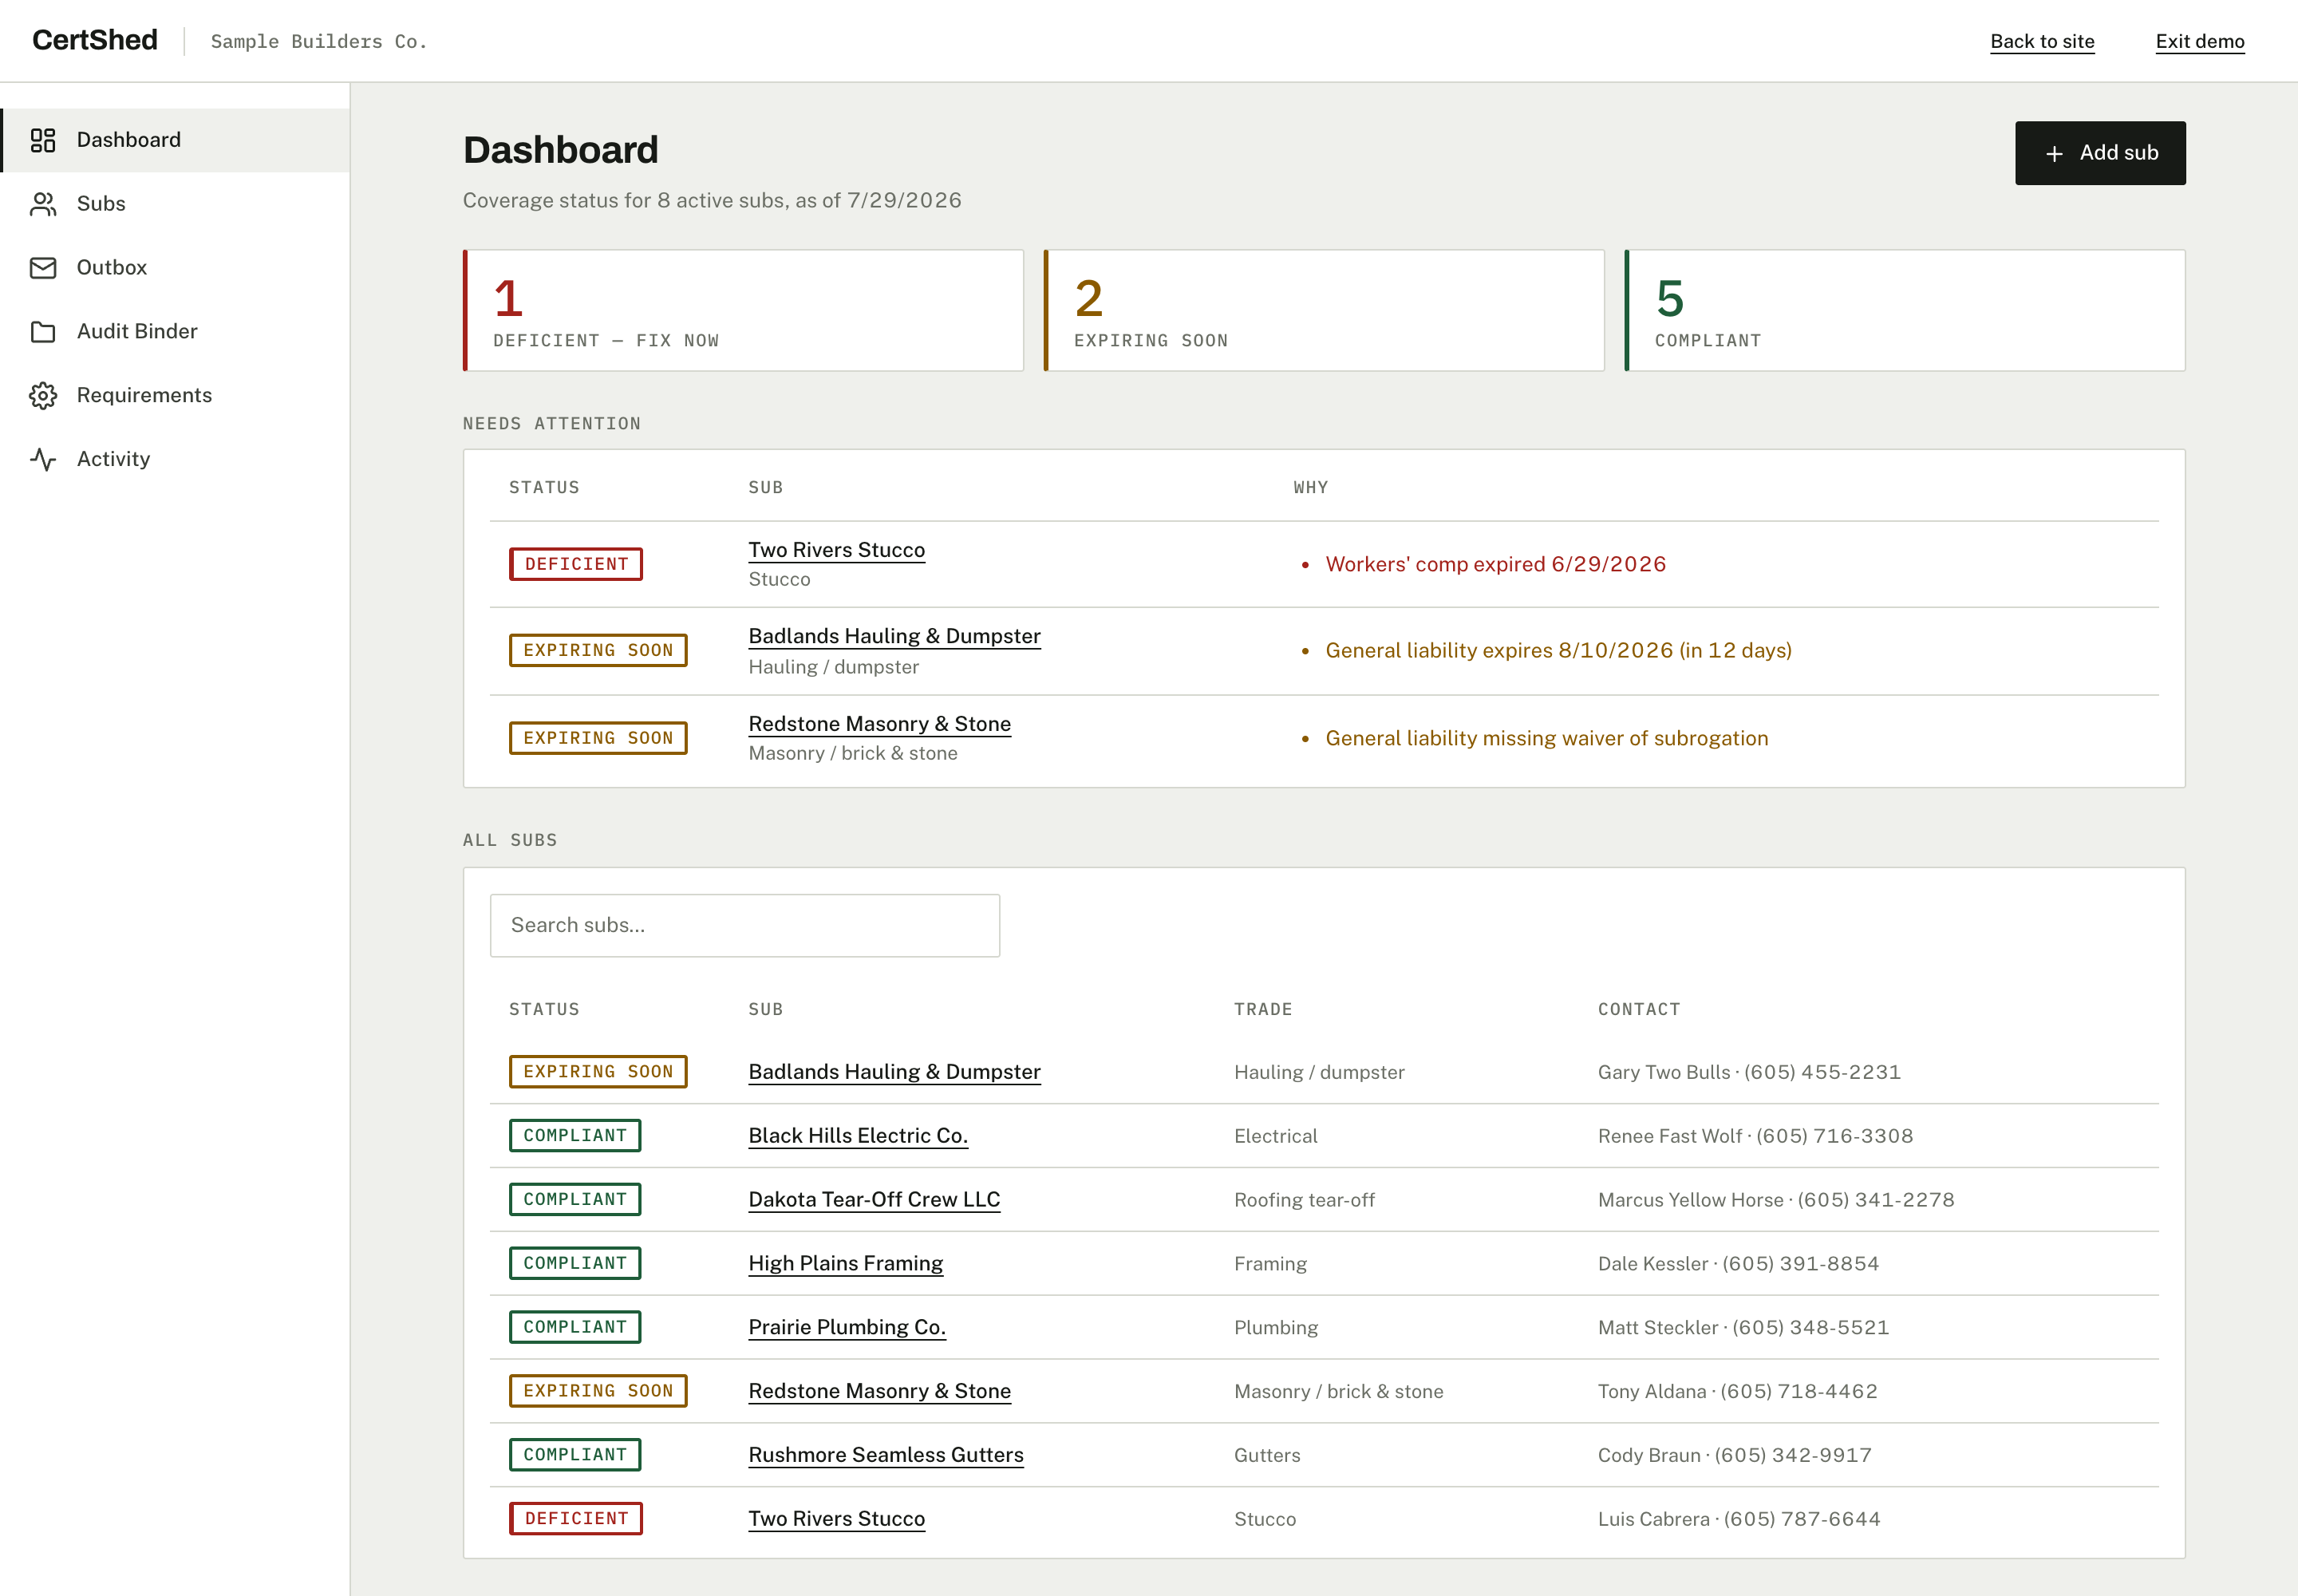
Task: Click Expiring Soon badge for Badlands in Needs Attention
Action: [x=598, y=650]
